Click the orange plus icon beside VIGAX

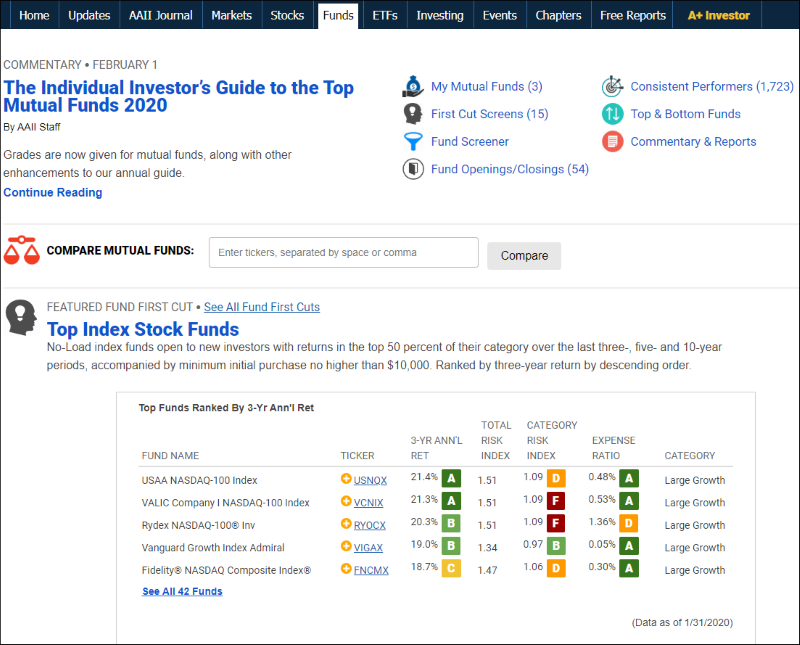[x=346, y=546]
